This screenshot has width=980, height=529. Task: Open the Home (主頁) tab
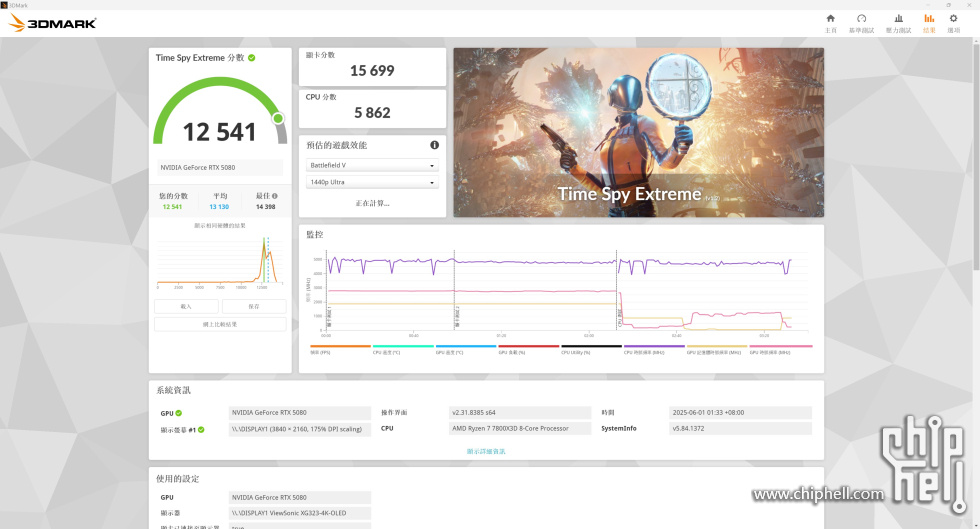click(x=831, y=23)
